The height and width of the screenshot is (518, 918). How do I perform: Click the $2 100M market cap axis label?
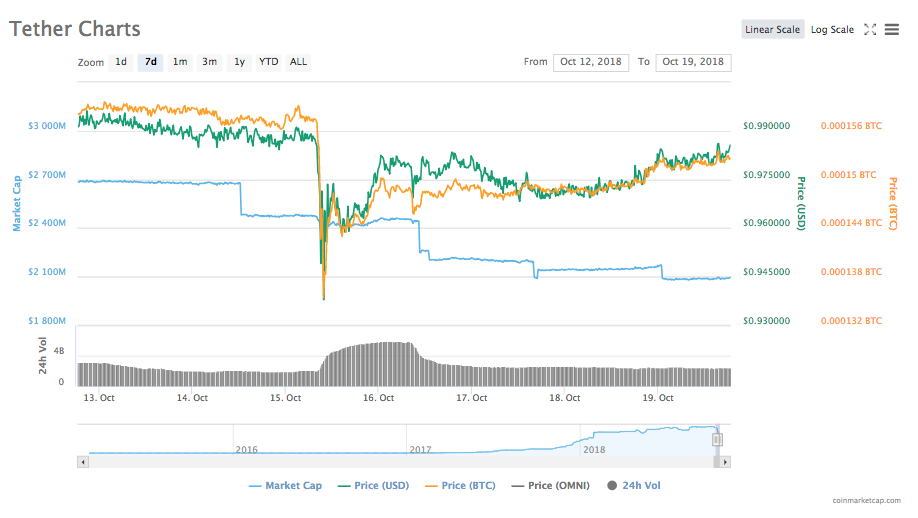point(47,272)
